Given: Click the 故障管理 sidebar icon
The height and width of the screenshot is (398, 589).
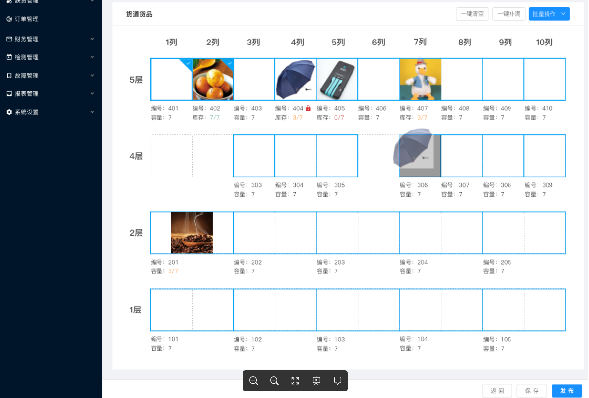Looking at the screenshot, I should point(9,75).
